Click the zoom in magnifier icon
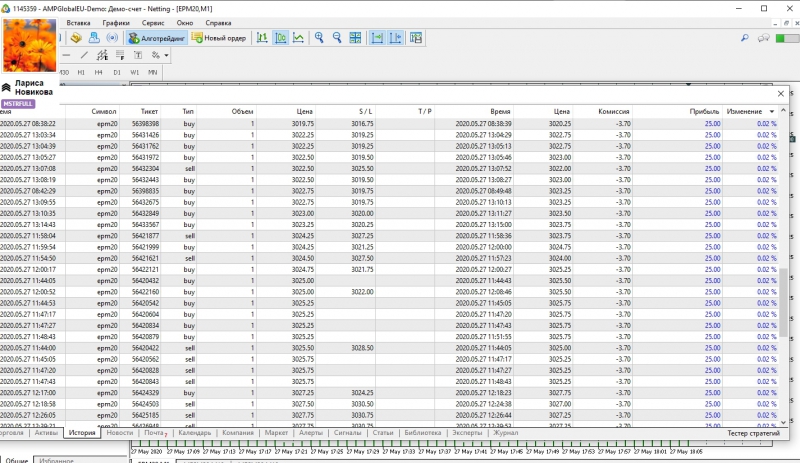This screenshot has width=800, height=463. click(319, 38)
